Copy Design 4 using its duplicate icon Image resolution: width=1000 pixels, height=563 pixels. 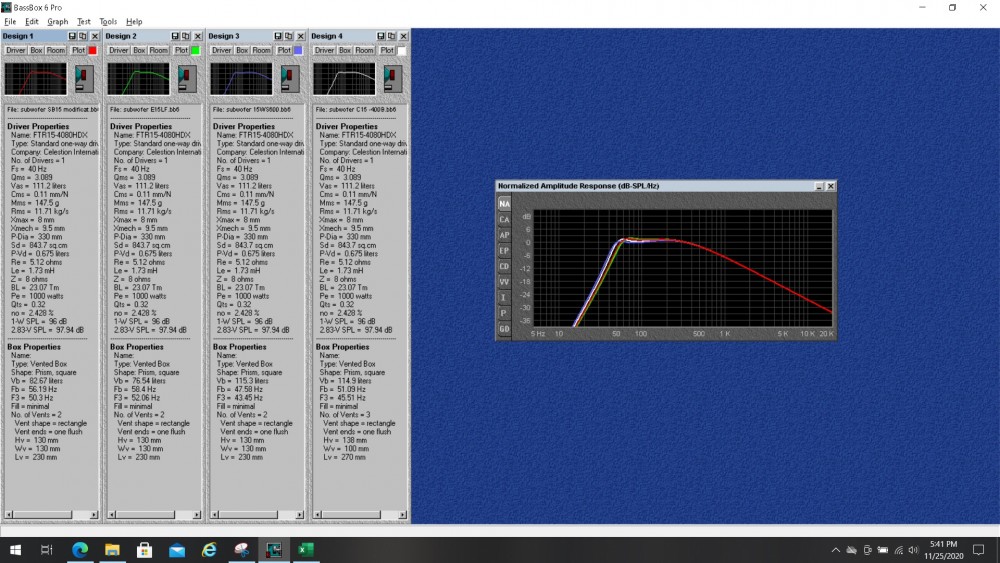click(392, 36)
